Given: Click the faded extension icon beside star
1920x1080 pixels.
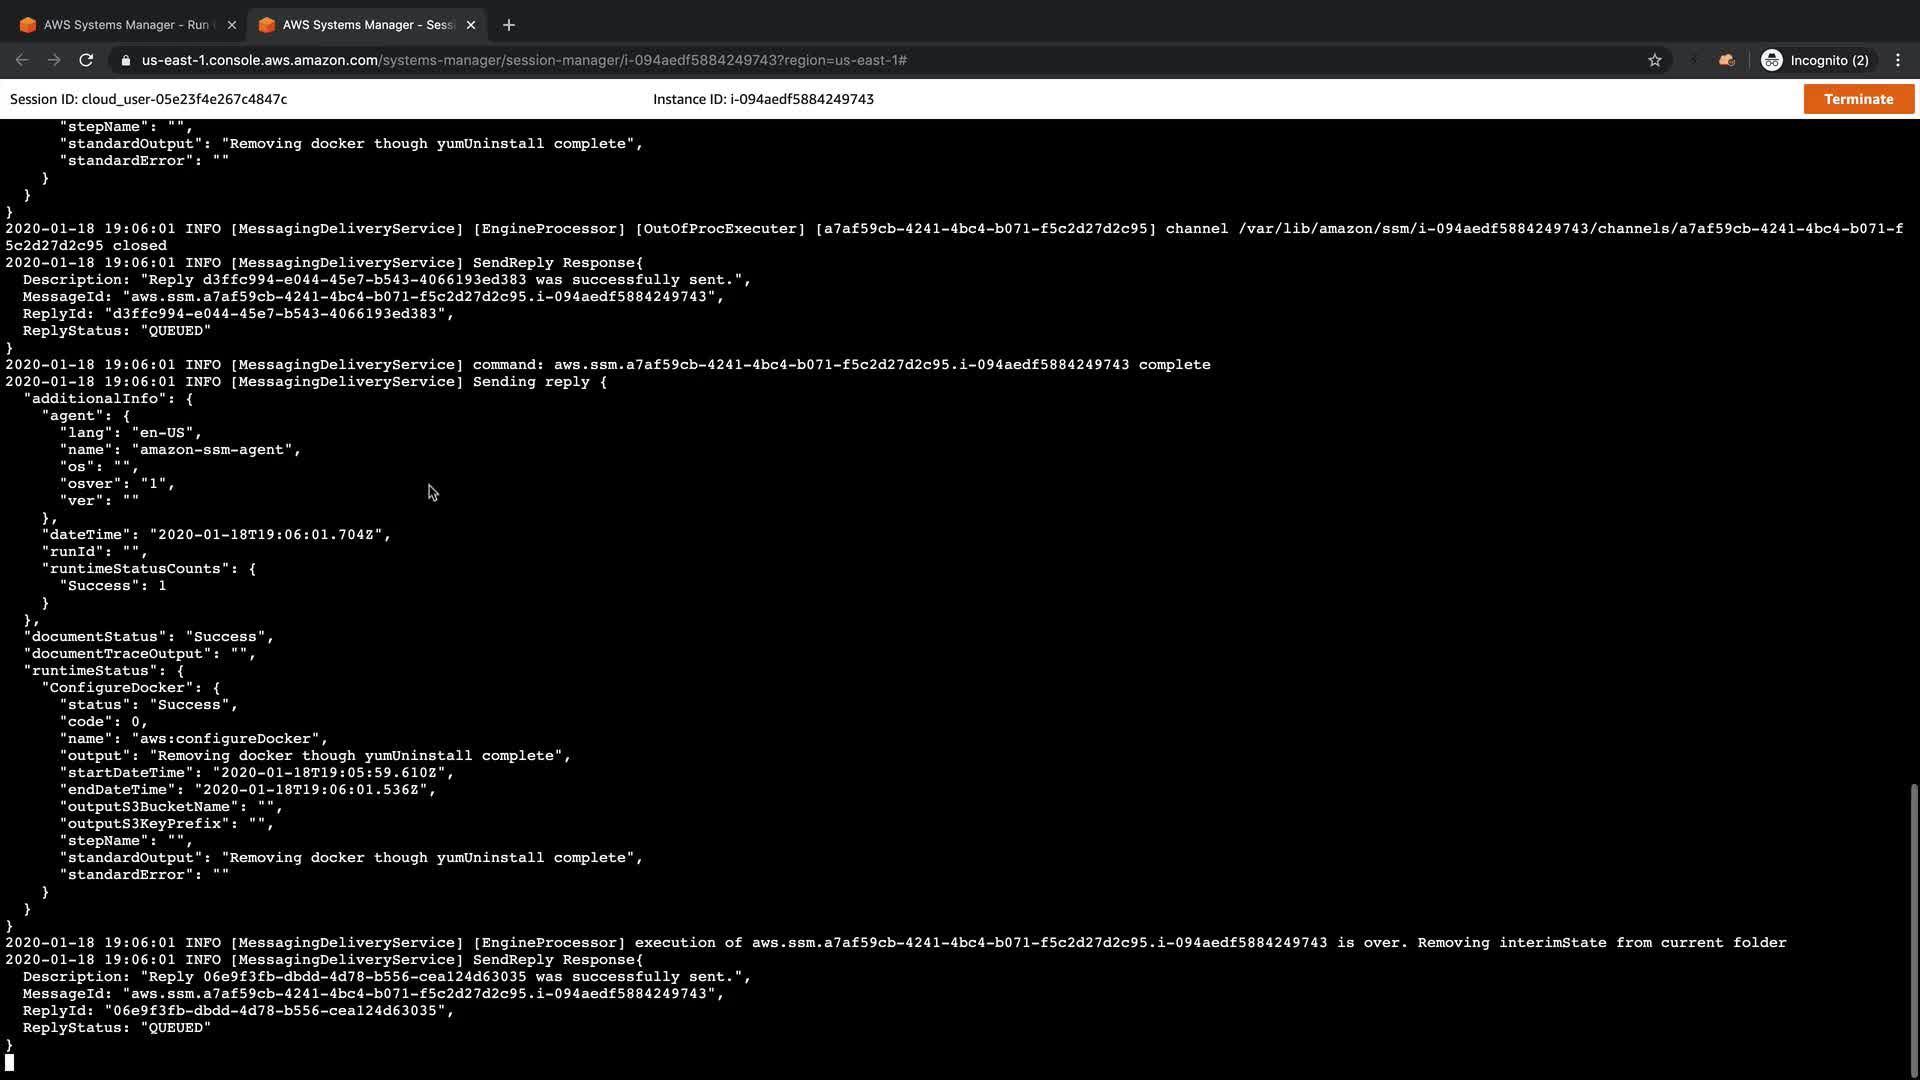Looking at the screenshot, I should tap(1693, 60).
